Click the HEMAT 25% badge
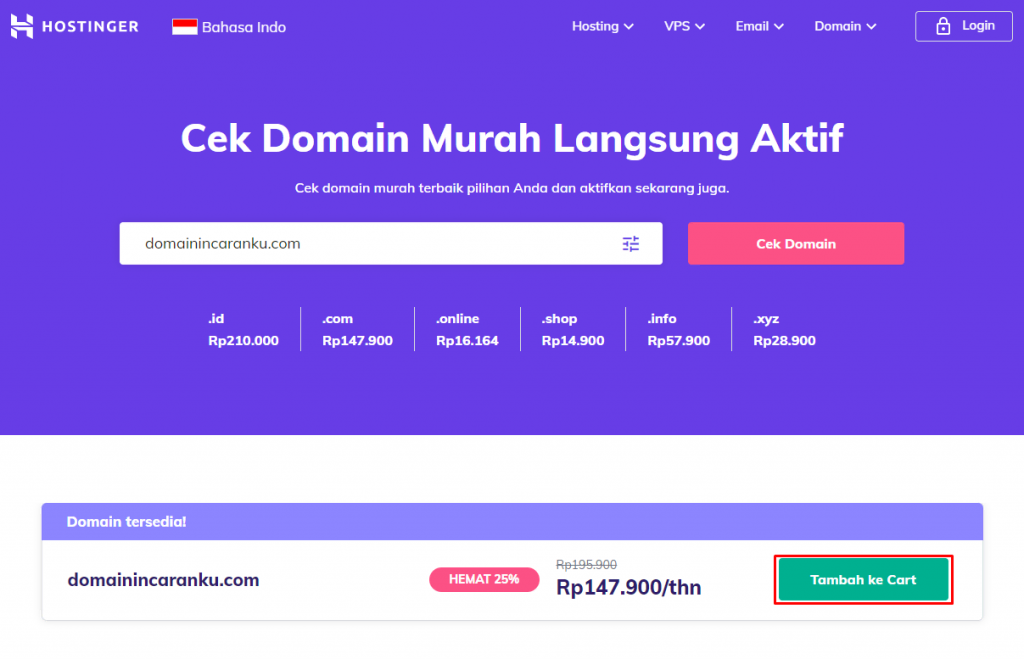 click(484, 579)
